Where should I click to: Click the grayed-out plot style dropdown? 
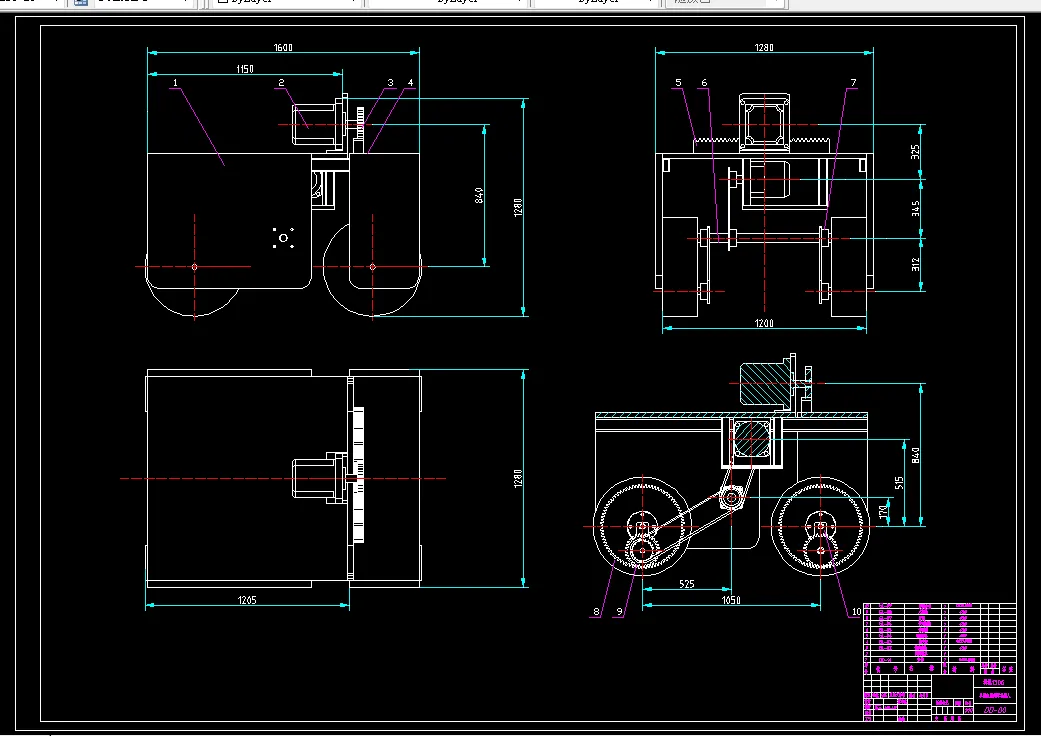pos(725,3)
